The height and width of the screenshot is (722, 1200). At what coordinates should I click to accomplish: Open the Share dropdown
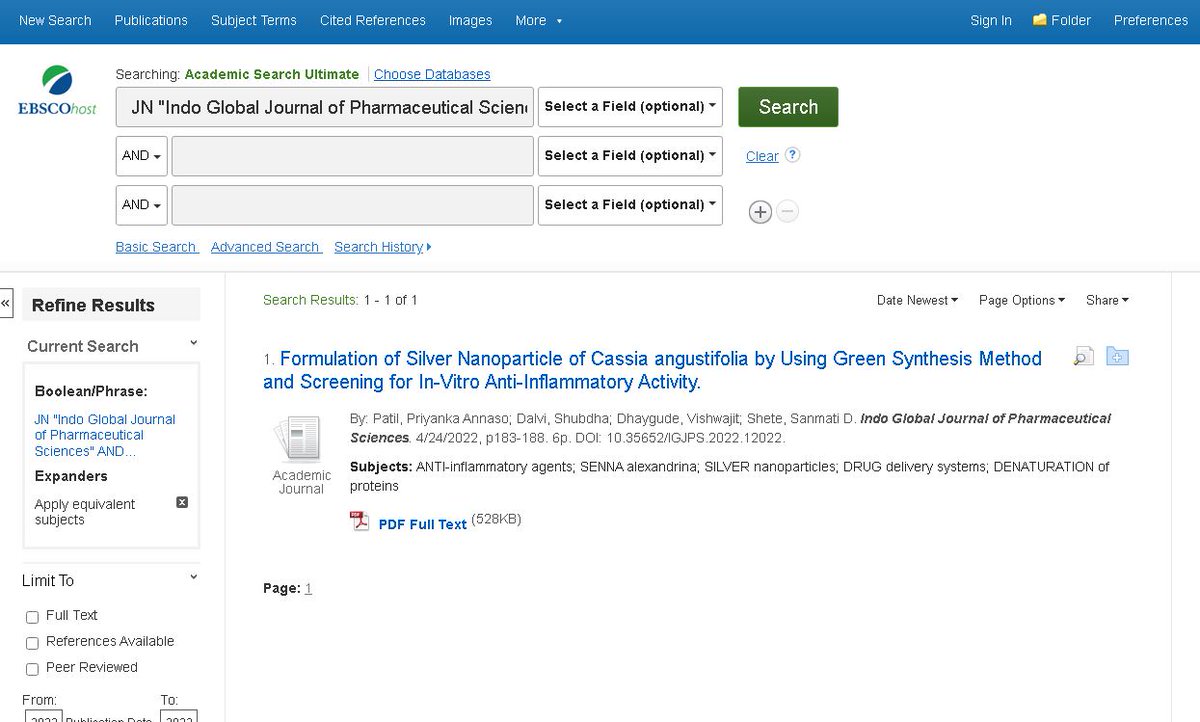[x=1107, y=300]
